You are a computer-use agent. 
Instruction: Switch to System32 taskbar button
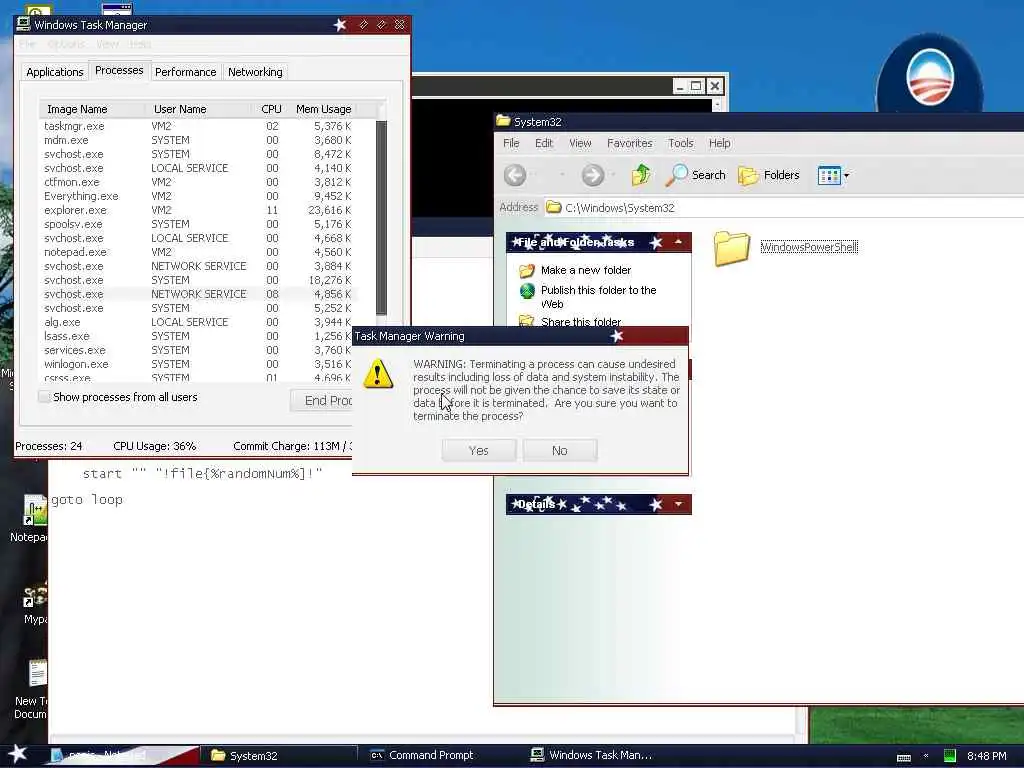[279, 756]
